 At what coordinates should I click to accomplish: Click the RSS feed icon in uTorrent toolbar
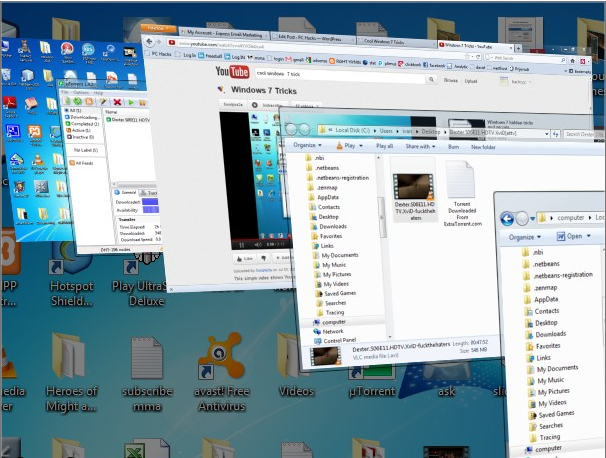(89, 101)
